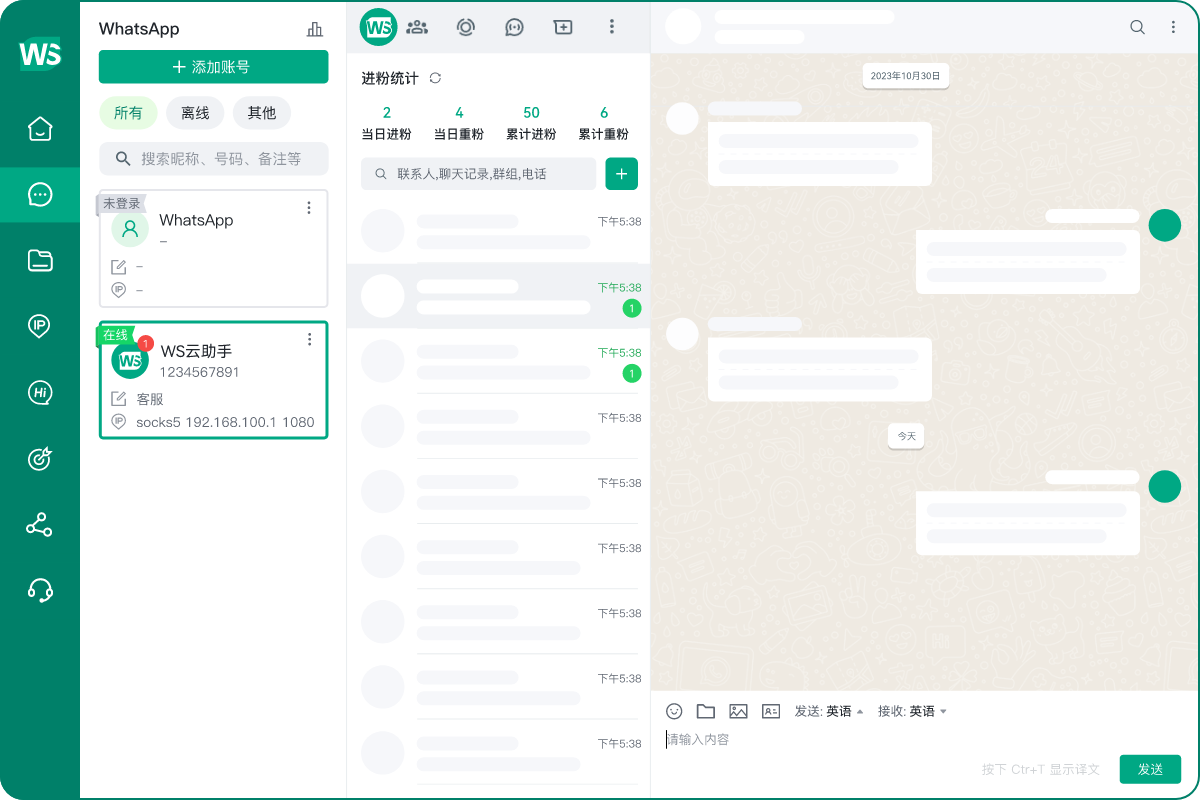Click the add-window plus tab icon
1200x800 pixels.
pos(563,27)
